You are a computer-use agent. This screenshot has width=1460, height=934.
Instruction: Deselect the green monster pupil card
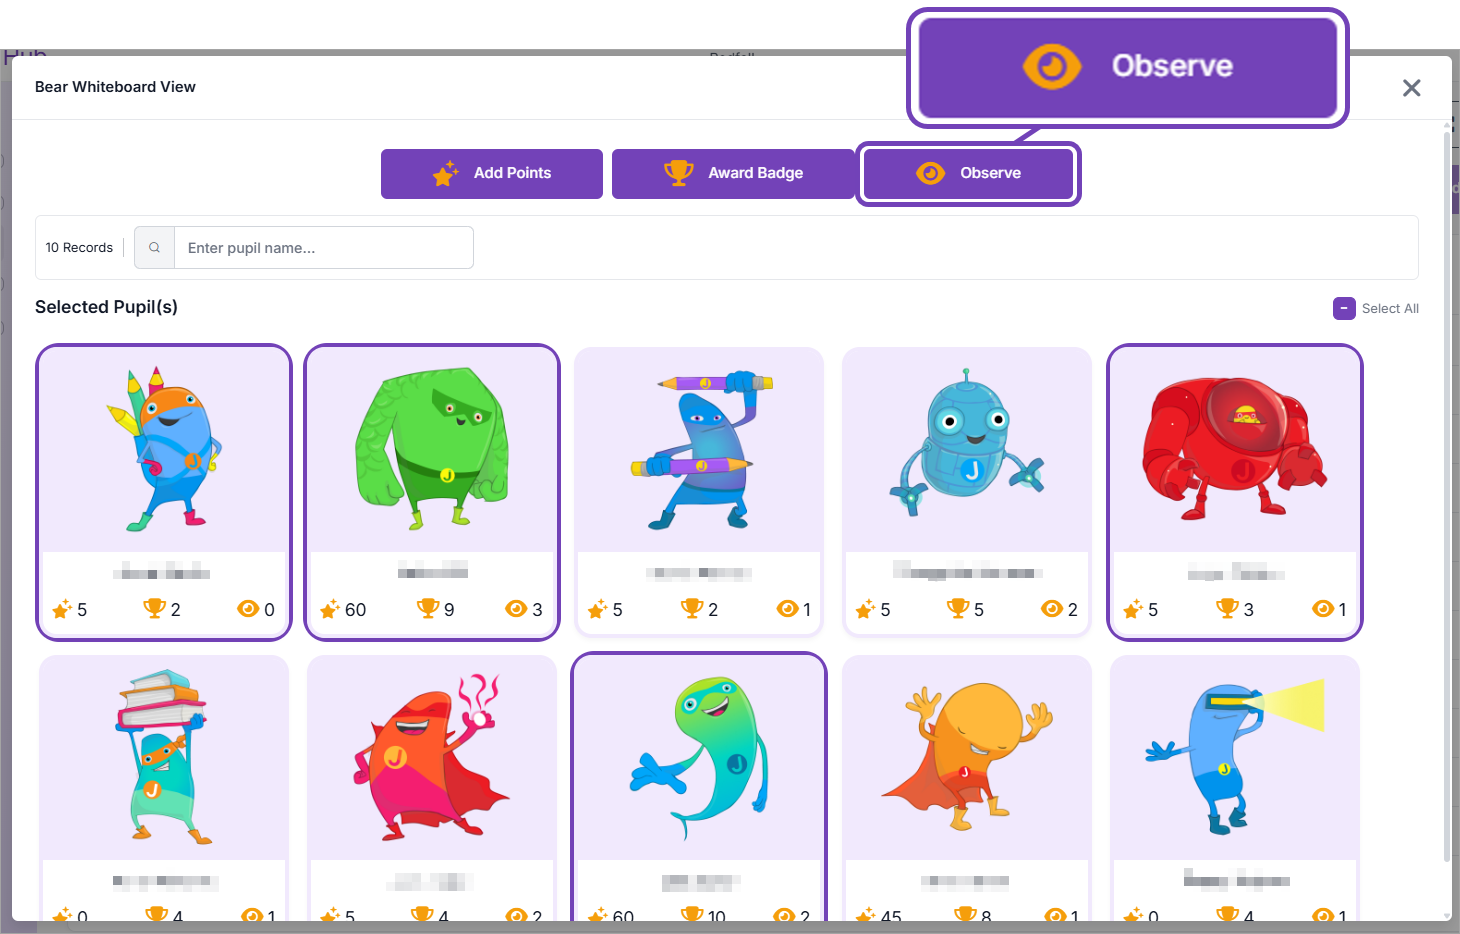pos(432,492)
